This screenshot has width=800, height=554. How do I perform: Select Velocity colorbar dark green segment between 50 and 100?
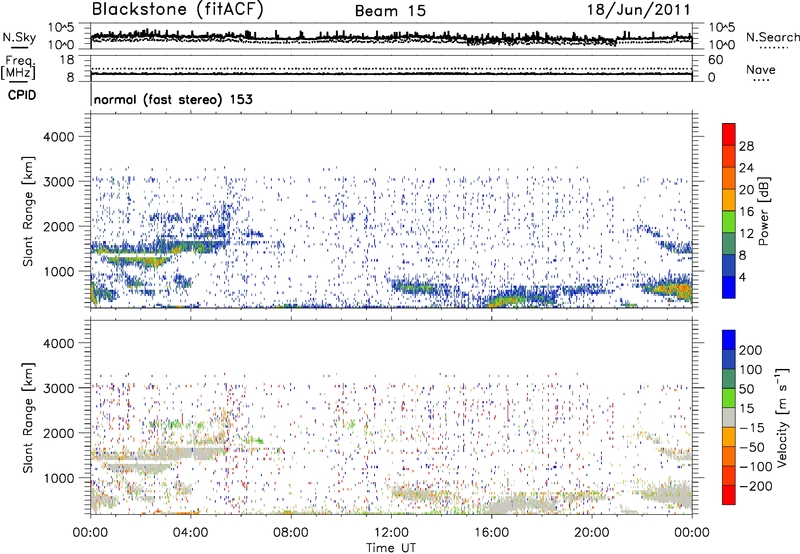pos(729,379)
